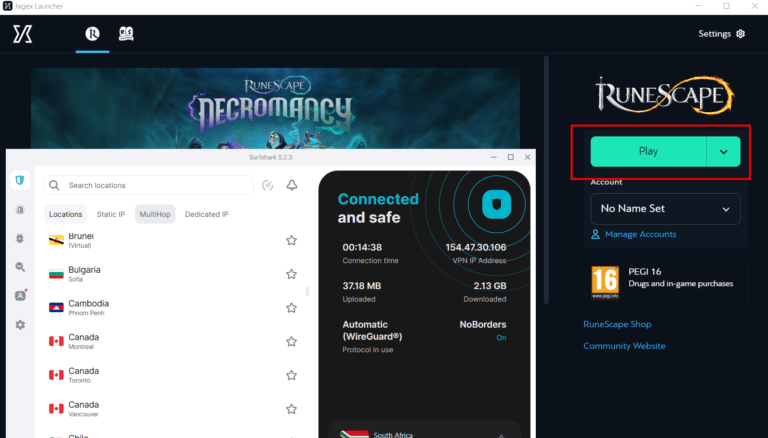768x438 pixels.
Task: Open the Surfshark Alert sidebar icon
Action: coord(20,209)
